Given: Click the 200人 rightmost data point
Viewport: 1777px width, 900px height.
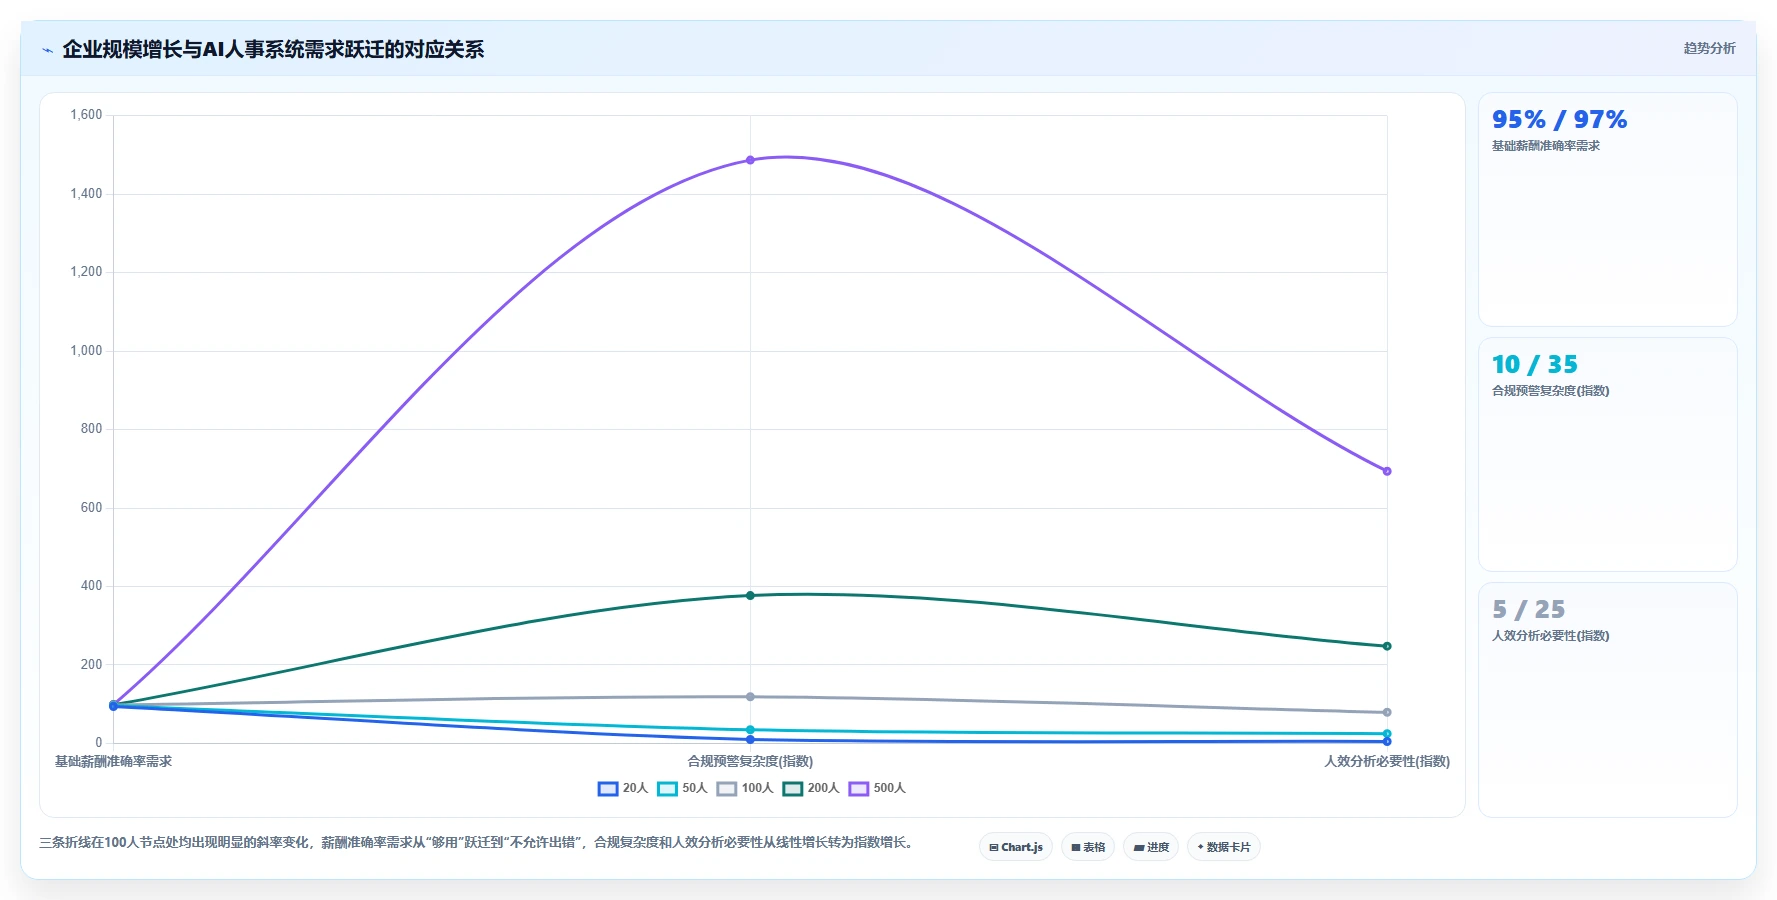Looking at the screenshot, I should pyautogui.click(x=1387, y=646).
